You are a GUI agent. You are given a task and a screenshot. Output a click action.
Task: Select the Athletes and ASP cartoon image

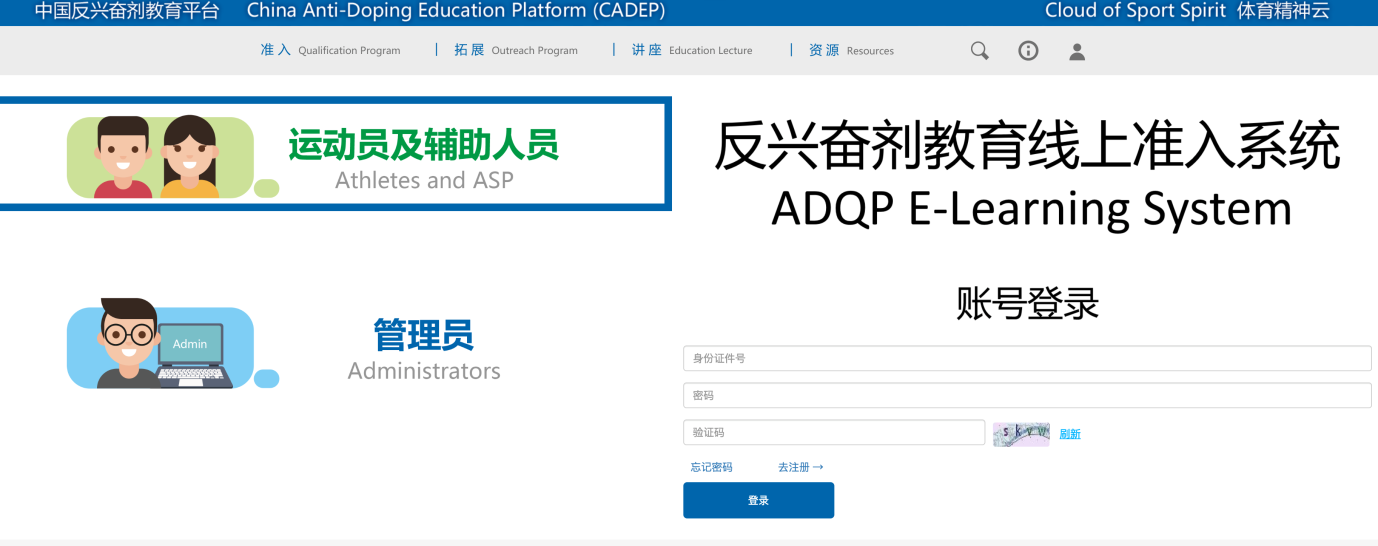[x=173, y=157]
